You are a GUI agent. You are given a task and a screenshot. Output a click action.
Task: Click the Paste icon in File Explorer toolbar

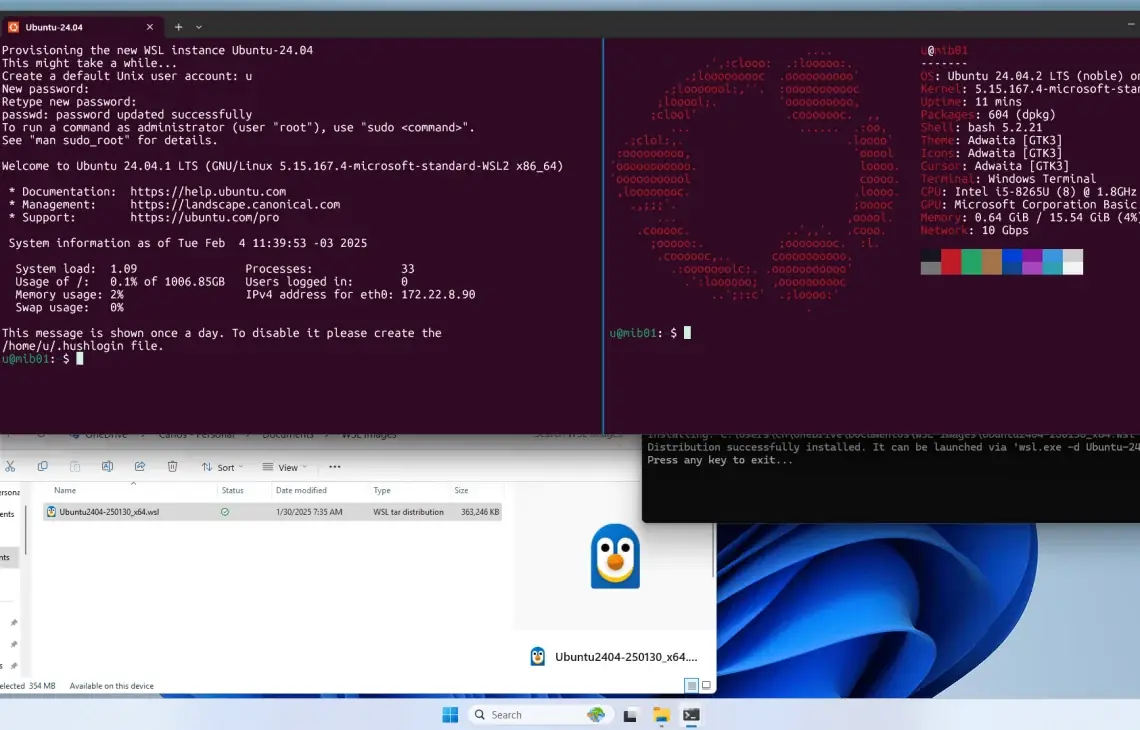(x=75, y=467)
